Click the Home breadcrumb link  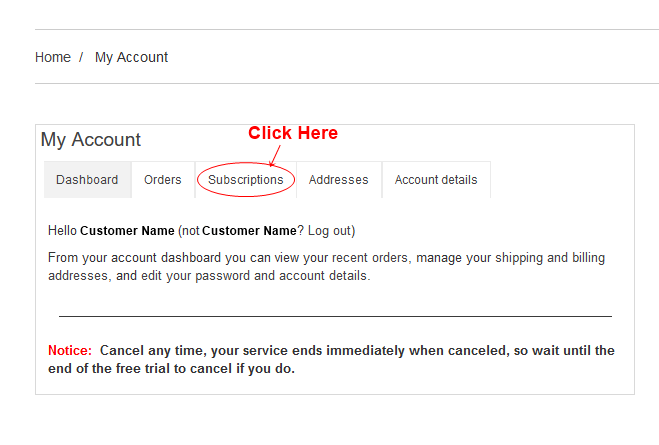[x=53, y=57]
